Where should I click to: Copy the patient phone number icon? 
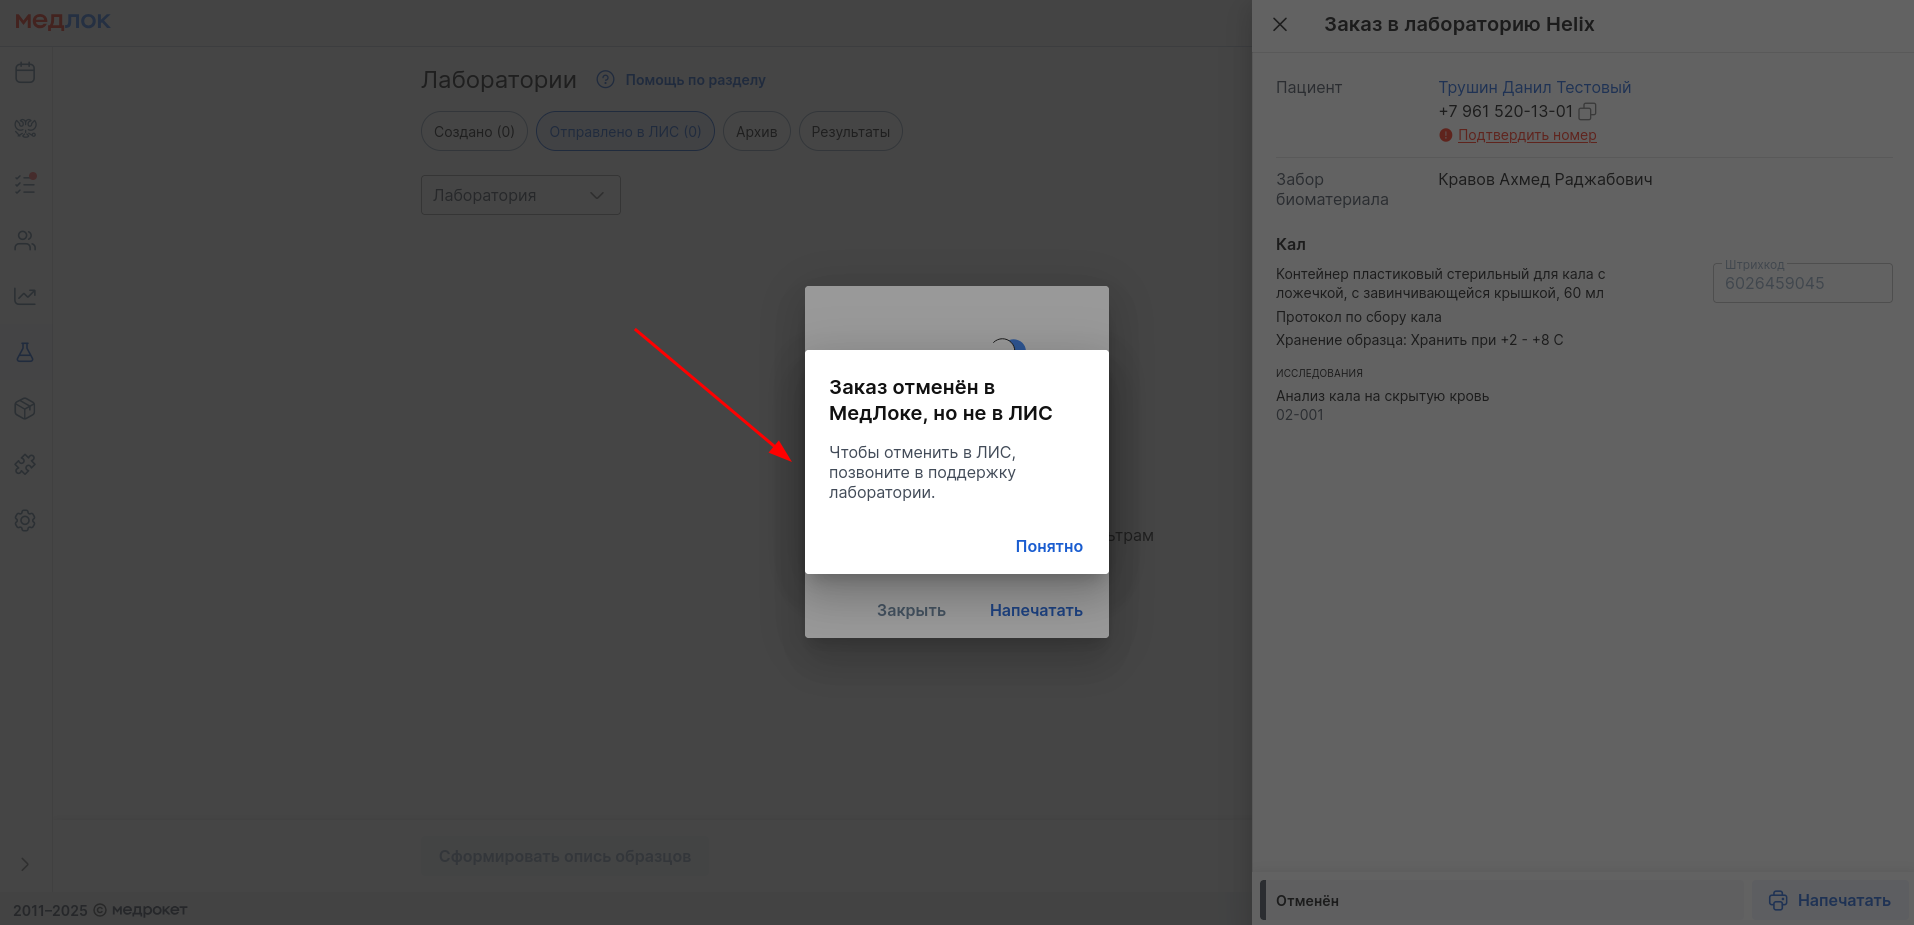(1587, 111)
